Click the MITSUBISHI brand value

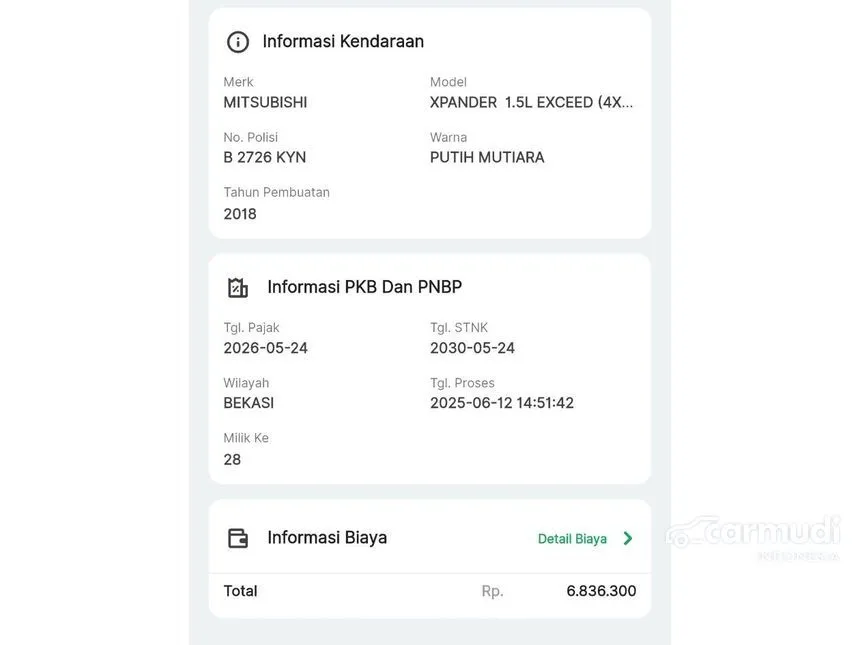(265, 103)
